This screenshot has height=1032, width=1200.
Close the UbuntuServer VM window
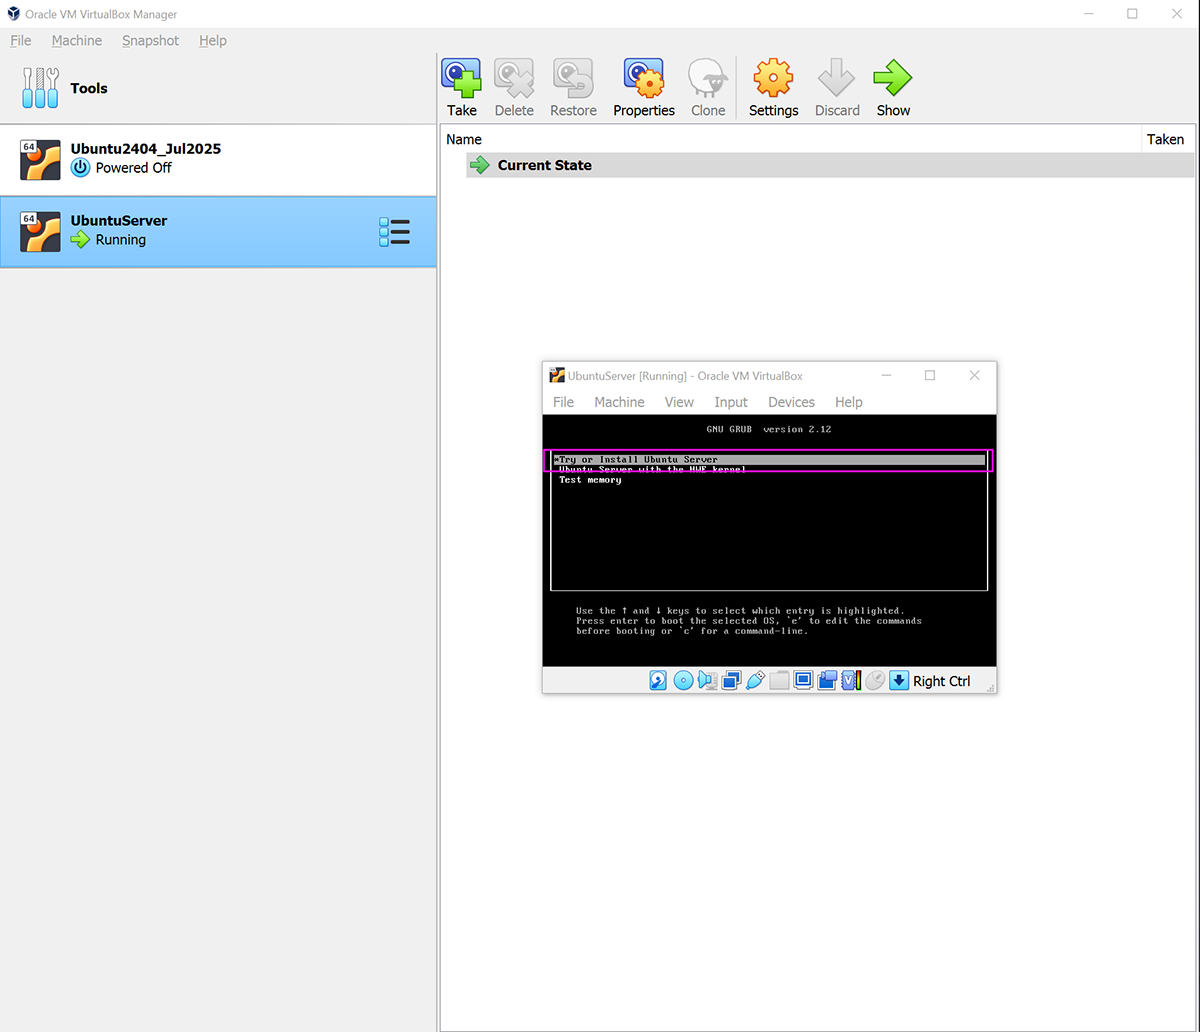click(x=975, y=375)
